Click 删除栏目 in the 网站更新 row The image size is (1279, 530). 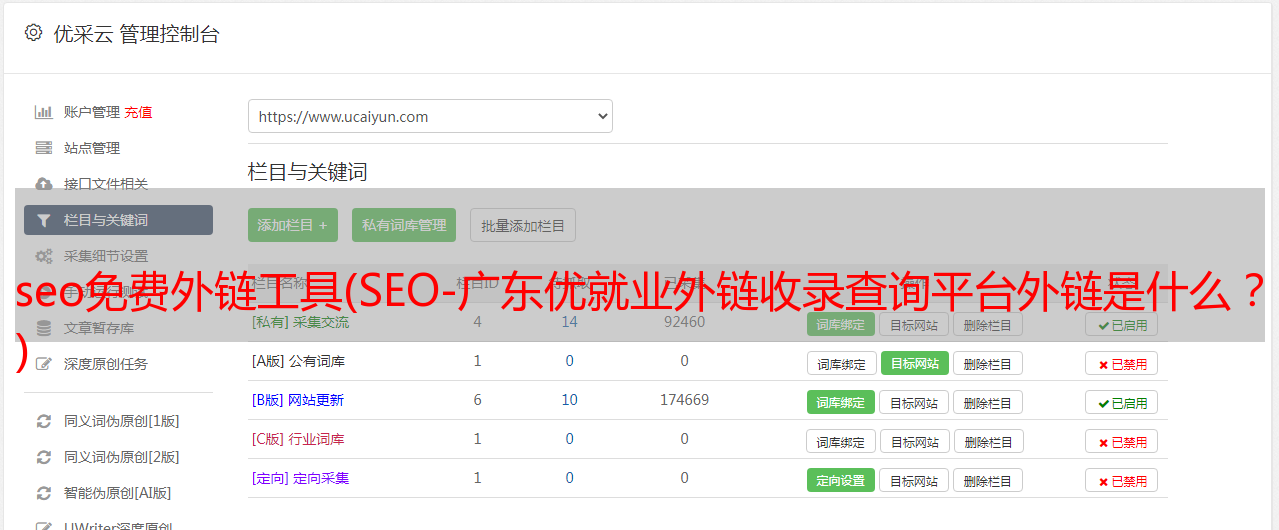[x=988, y=402]
